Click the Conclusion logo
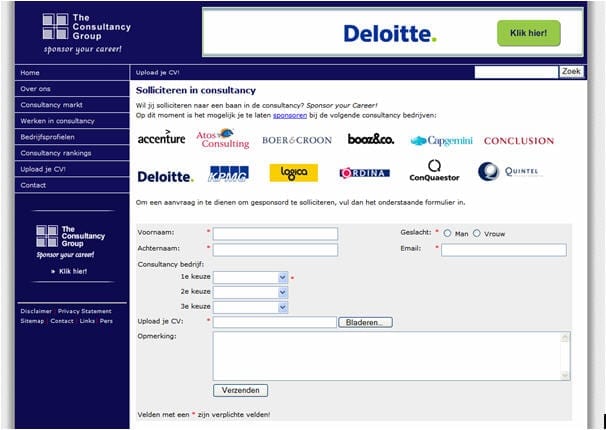 (519, 141)
